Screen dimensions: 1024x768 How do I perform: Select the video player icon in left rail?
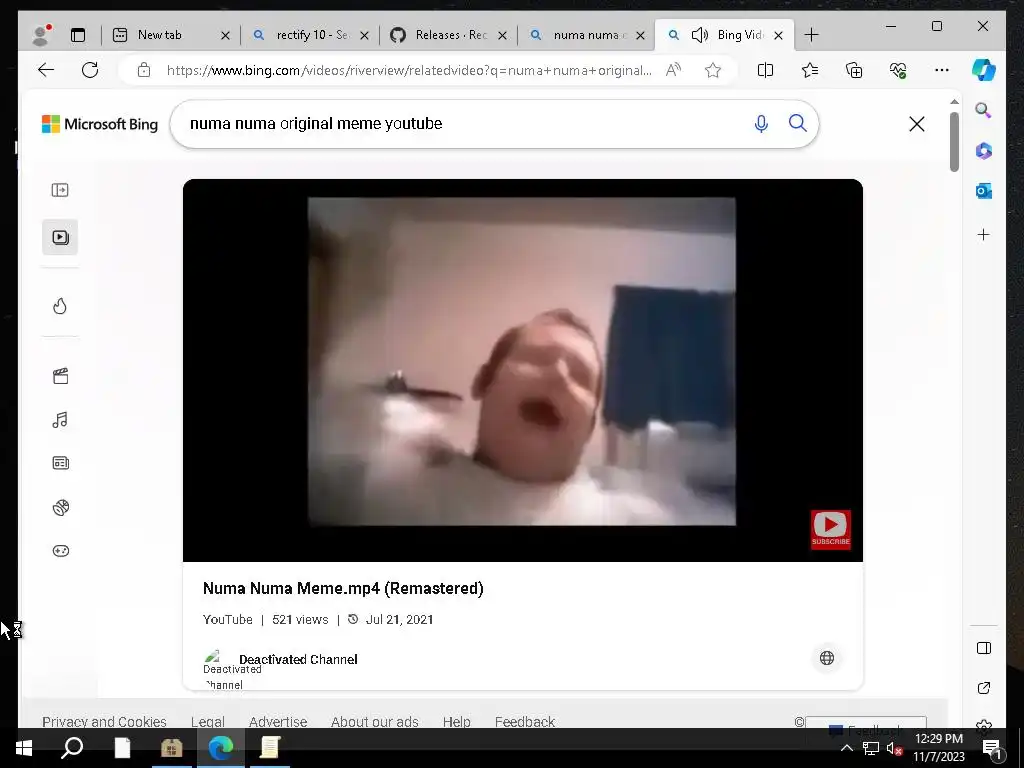(60, 237)
